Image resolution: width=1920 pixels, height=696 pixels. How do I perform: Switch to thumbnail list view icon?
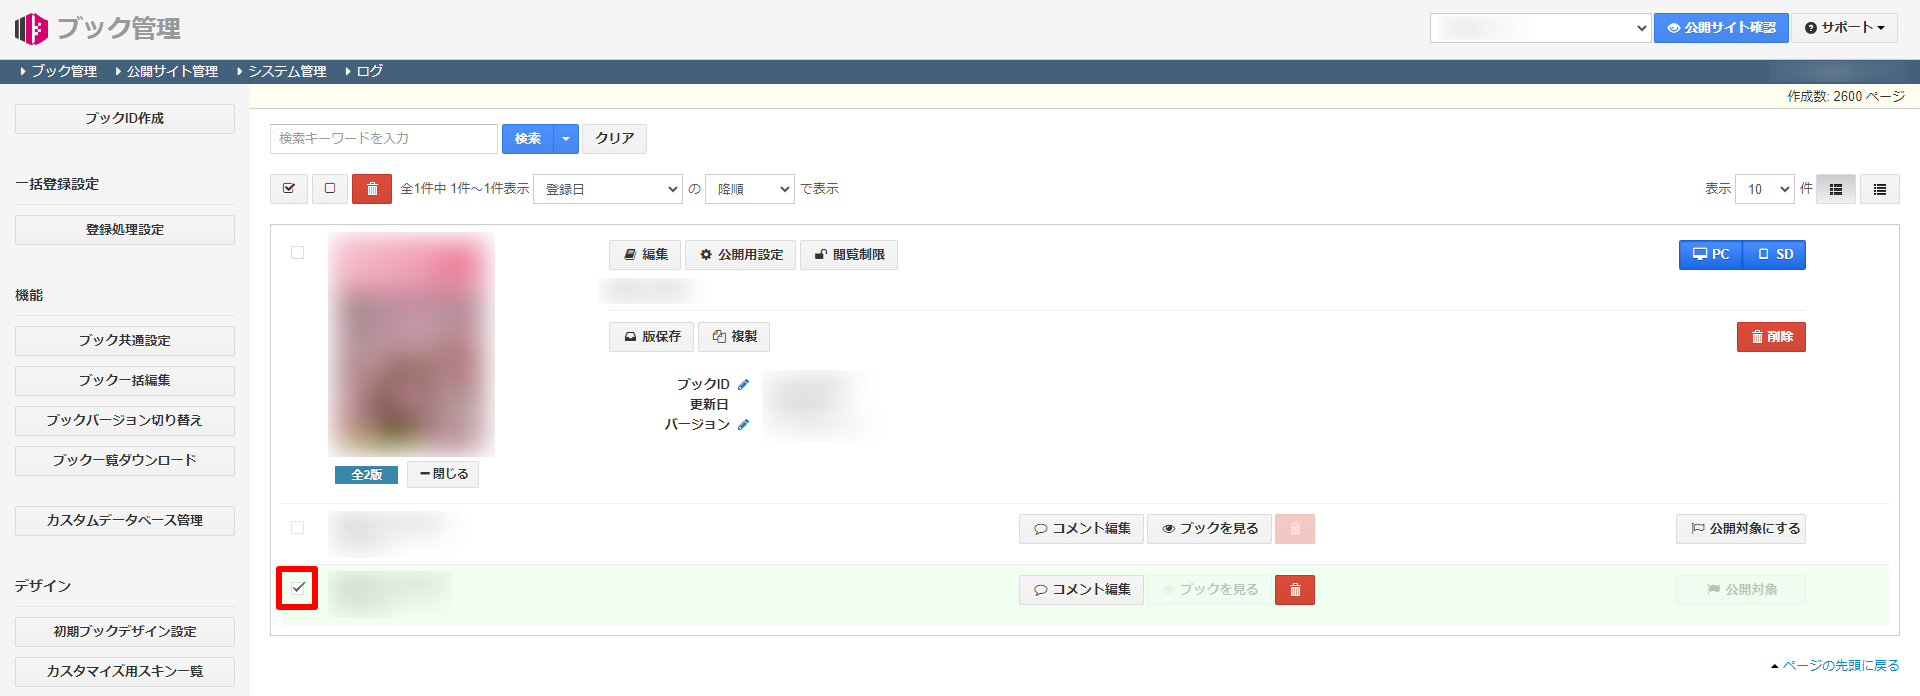[x=1836, y=189]
